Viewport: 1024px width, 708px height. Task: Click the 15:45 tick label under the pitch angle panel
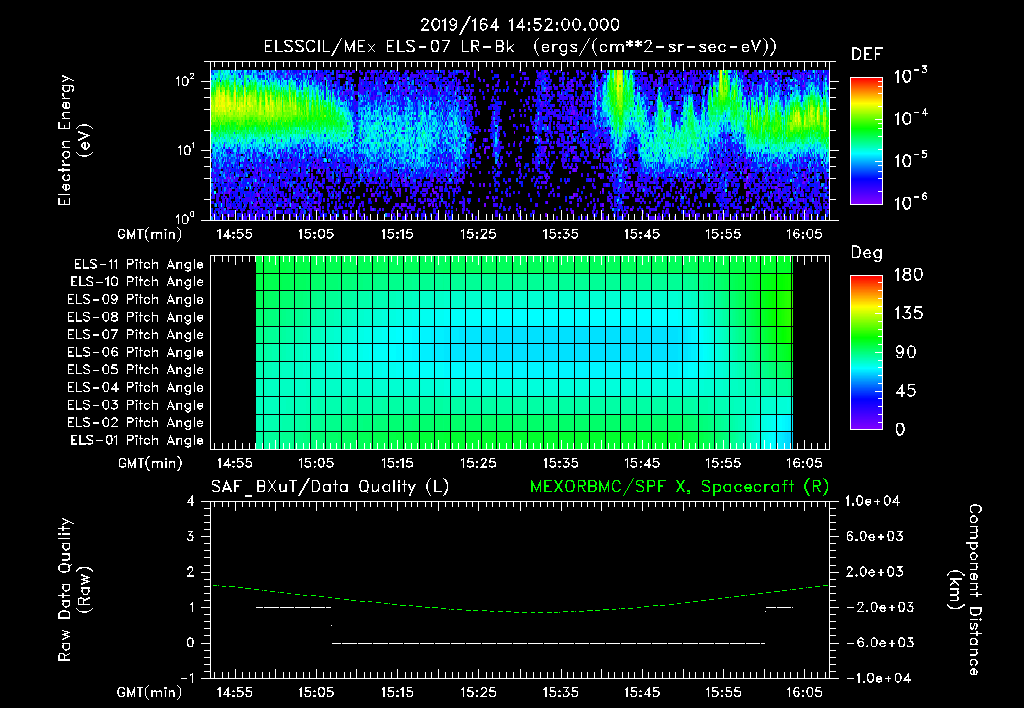point(641,463)
